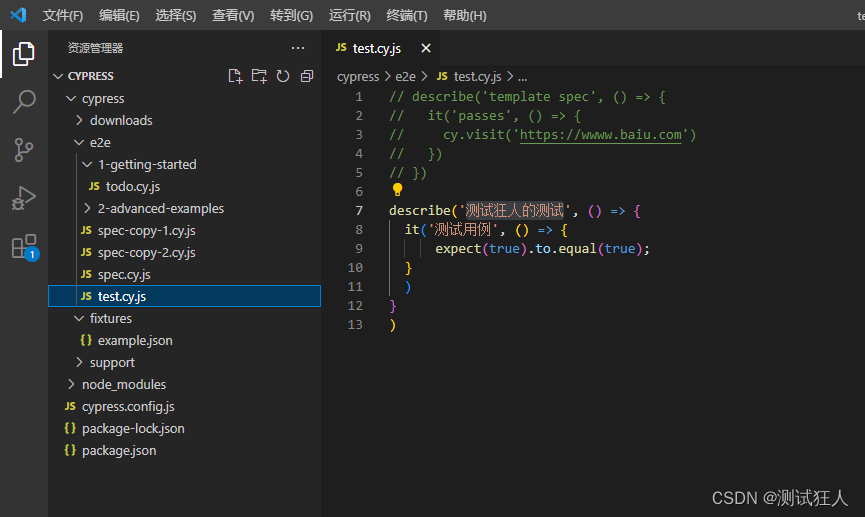Open the 终端(T) menu
This screenshot has height=517, width=865.
tap(407, 15)
